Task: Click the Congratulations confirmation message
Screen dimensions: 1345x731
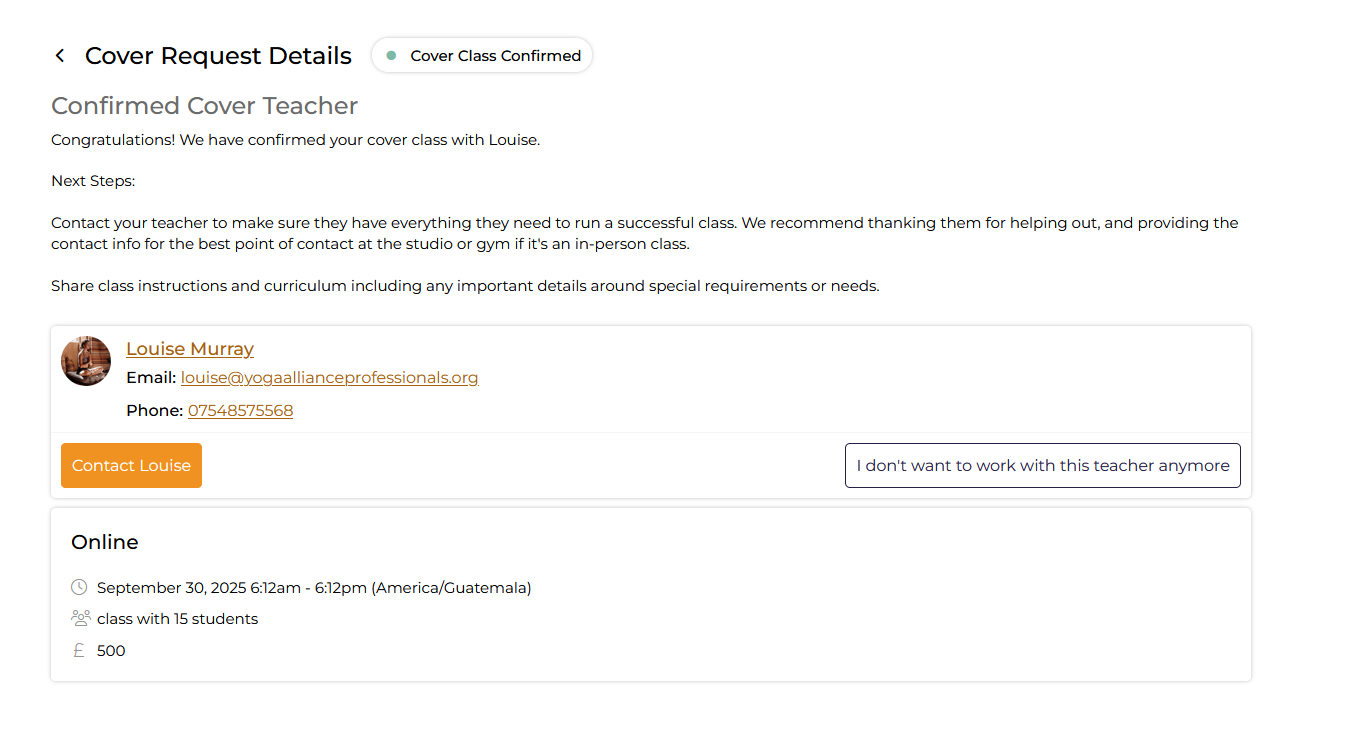Action: tap(295, 139)
